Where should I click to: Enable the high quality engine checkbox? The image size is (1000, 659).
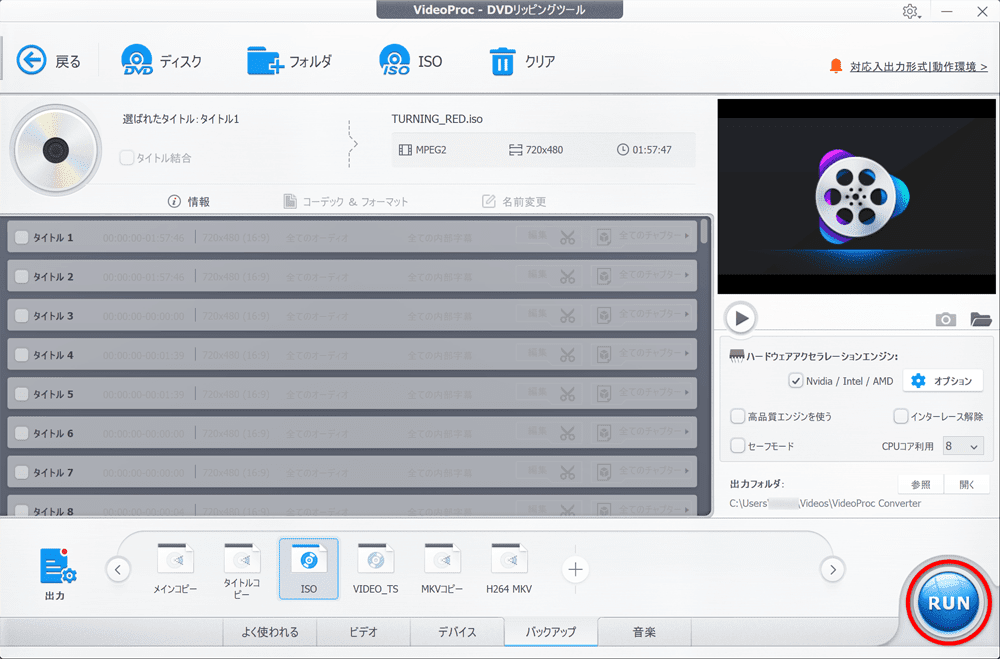738,416
